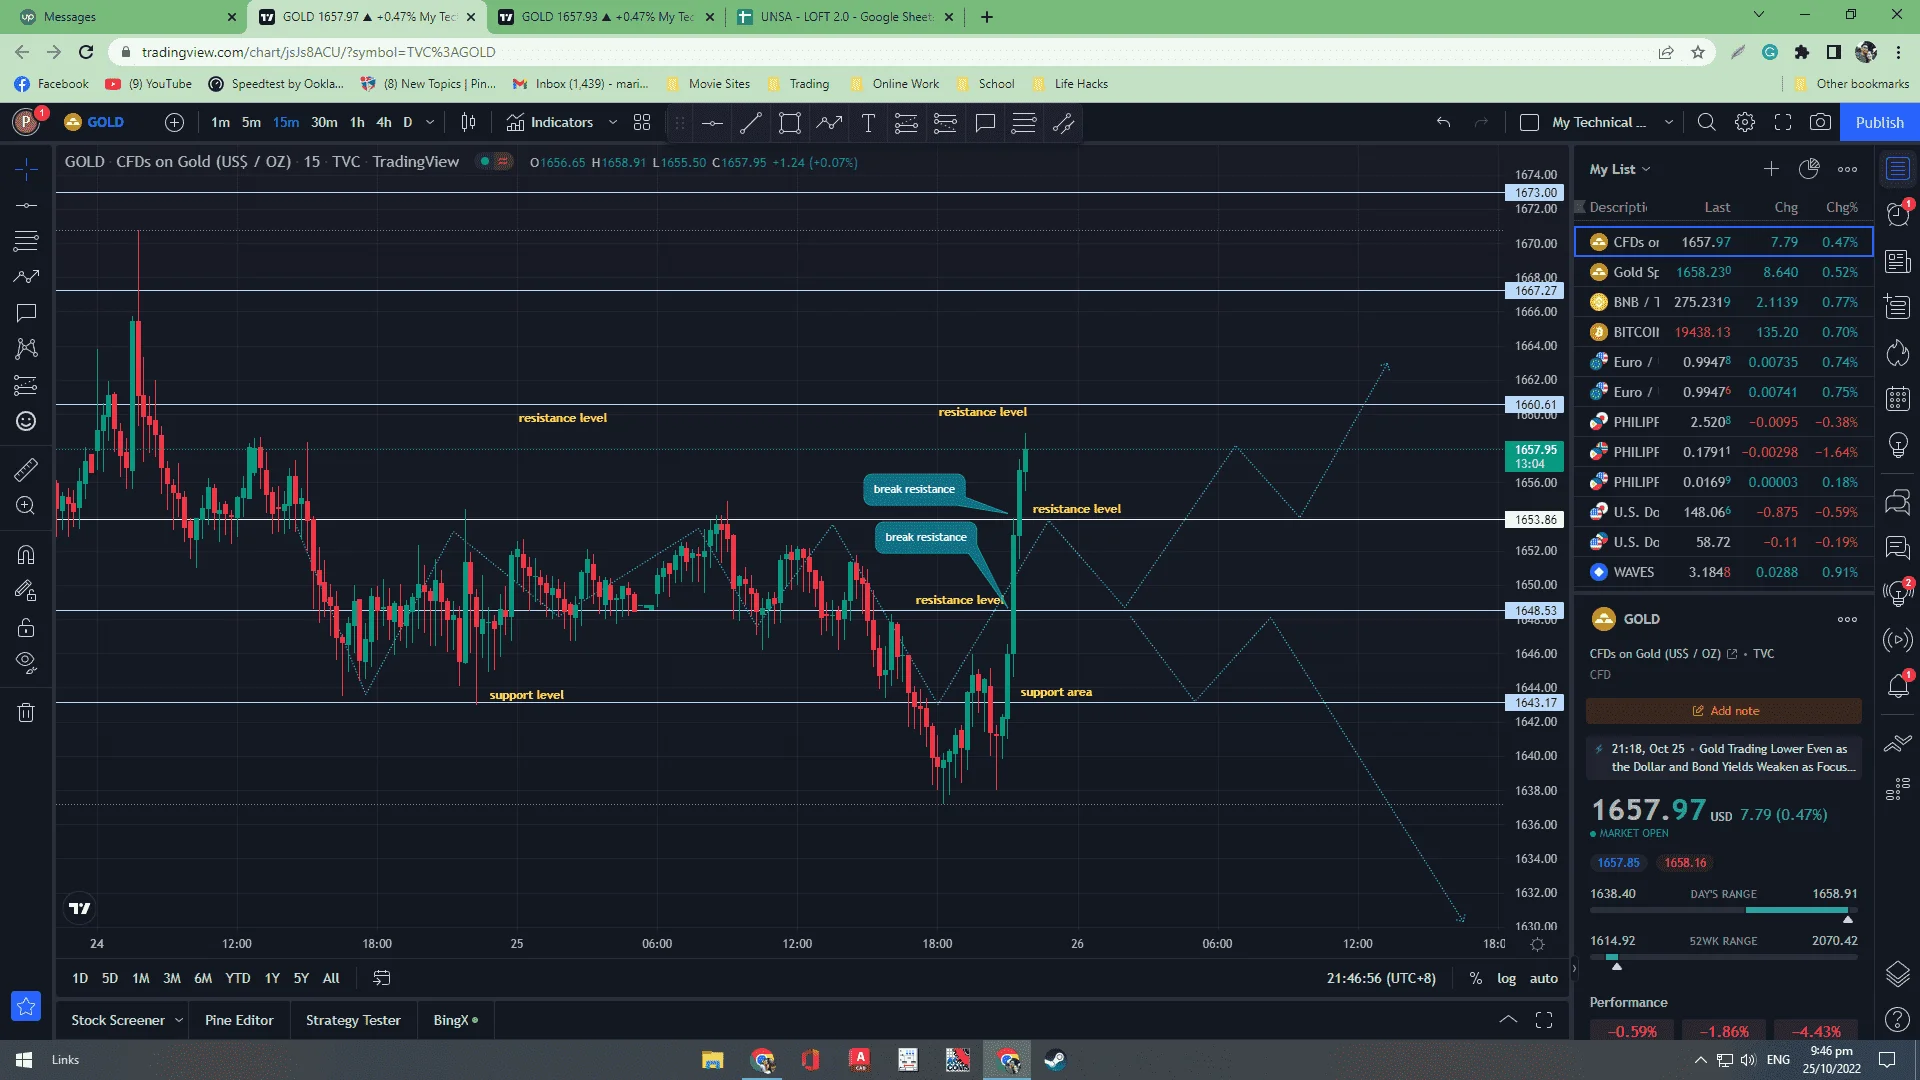Open the left sidebar pattern (XABCD) tools
This screenshot has width=1920, height=1080.
click(x=26, y=349)
